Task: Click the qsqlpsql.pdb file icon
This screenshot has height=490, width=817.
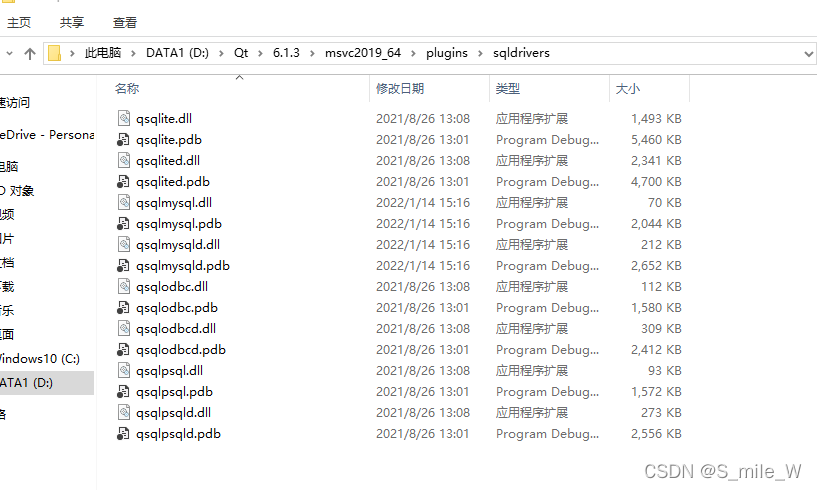Action: (123, 391)
